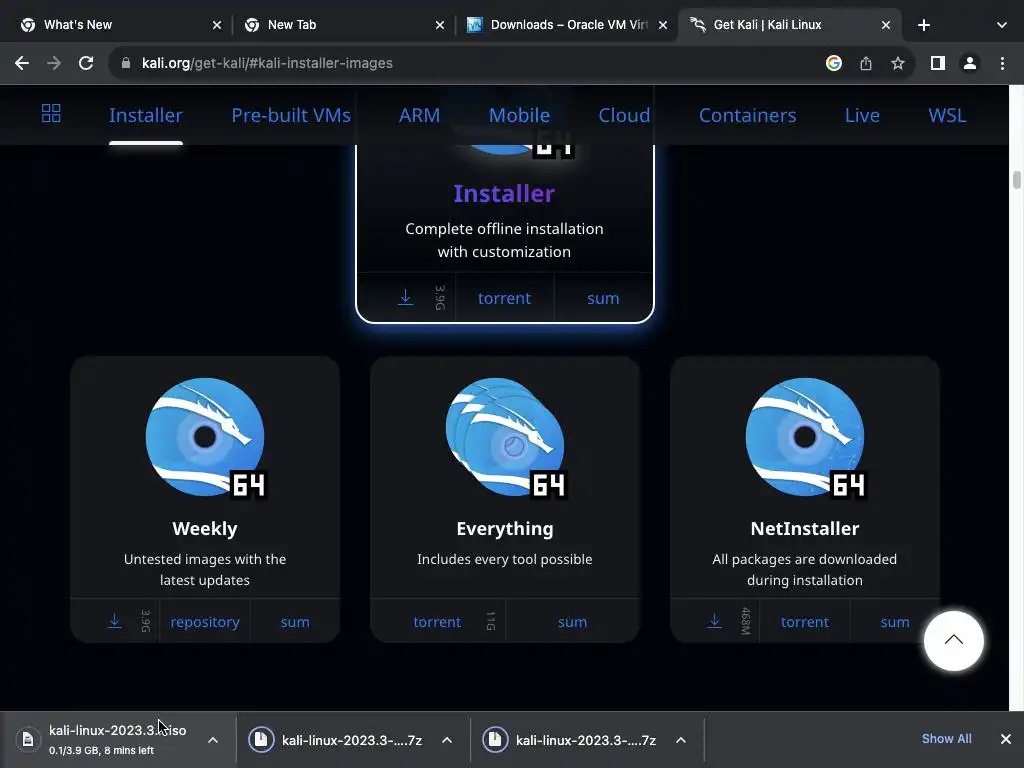Open the Installer sum link

click(x=603, y=298)
